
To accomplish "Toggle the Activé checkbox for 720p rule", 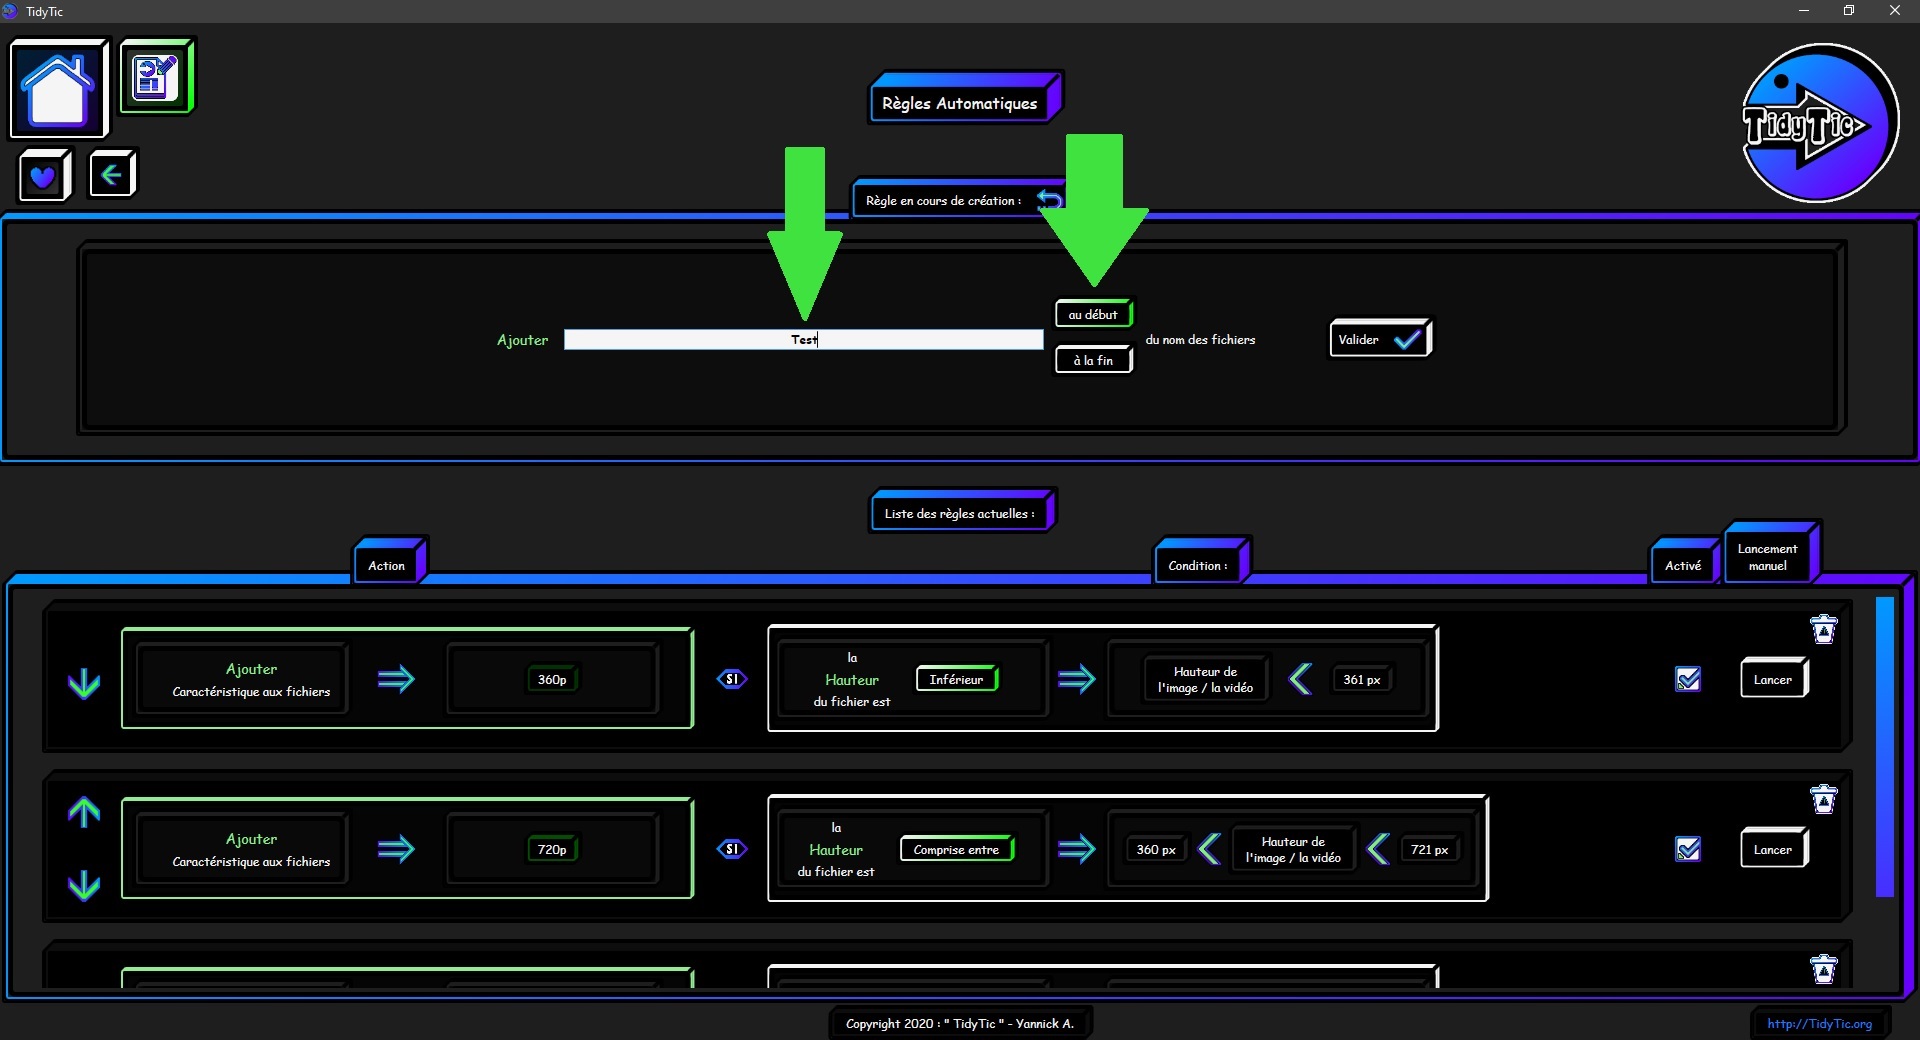I will [x=1688, y=849].
